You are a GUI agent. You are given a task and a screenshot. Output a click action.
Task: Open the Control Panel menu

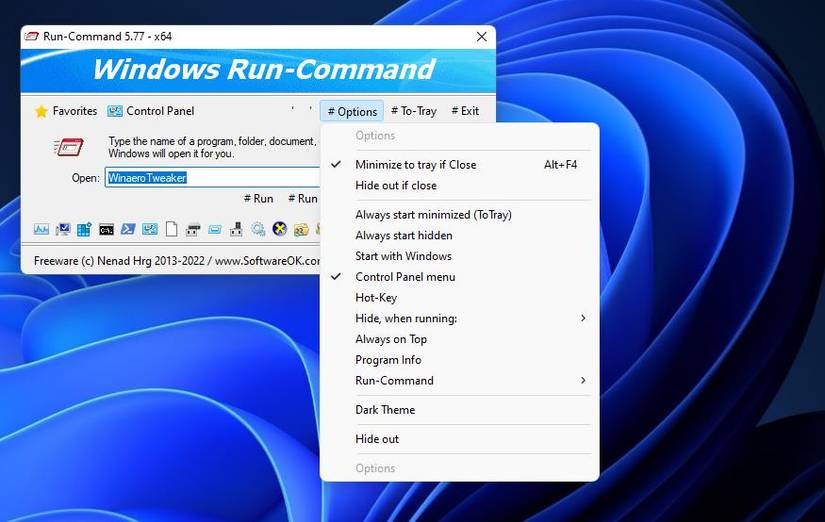(x=151, y=111)
